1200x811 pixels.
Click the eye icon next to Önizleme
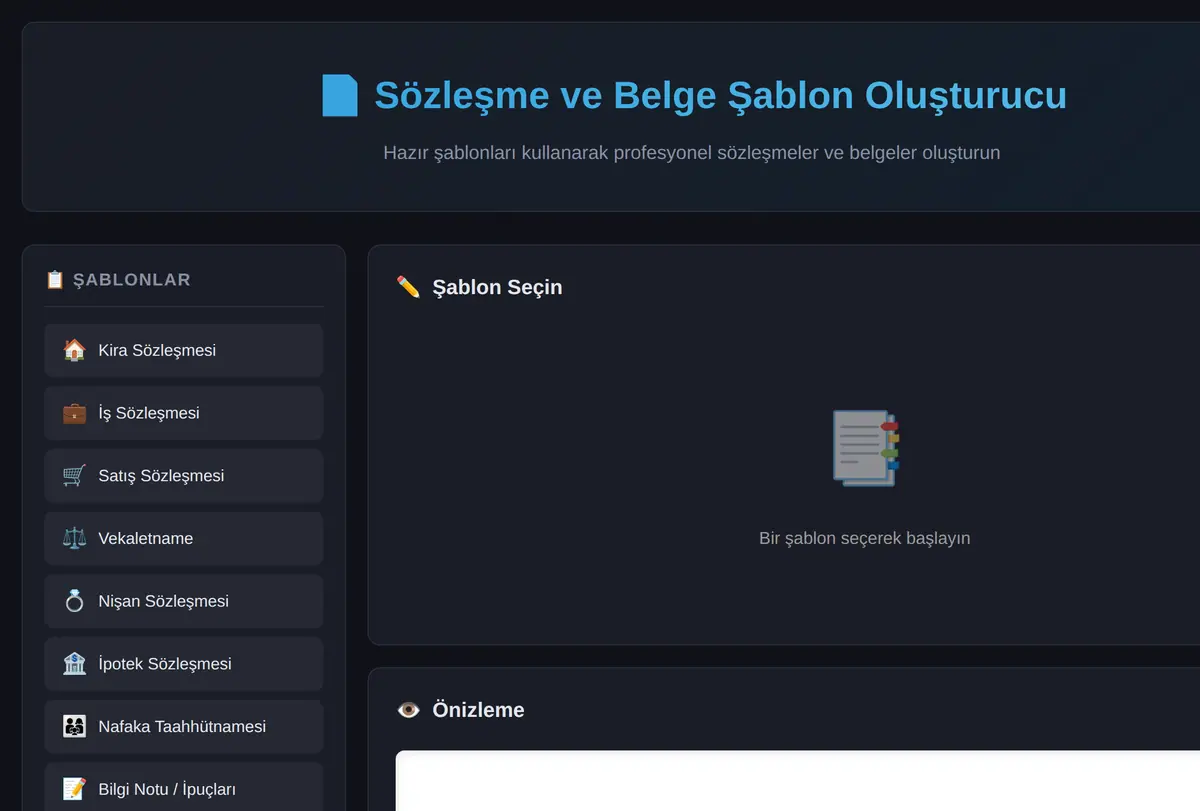[408, 710]
